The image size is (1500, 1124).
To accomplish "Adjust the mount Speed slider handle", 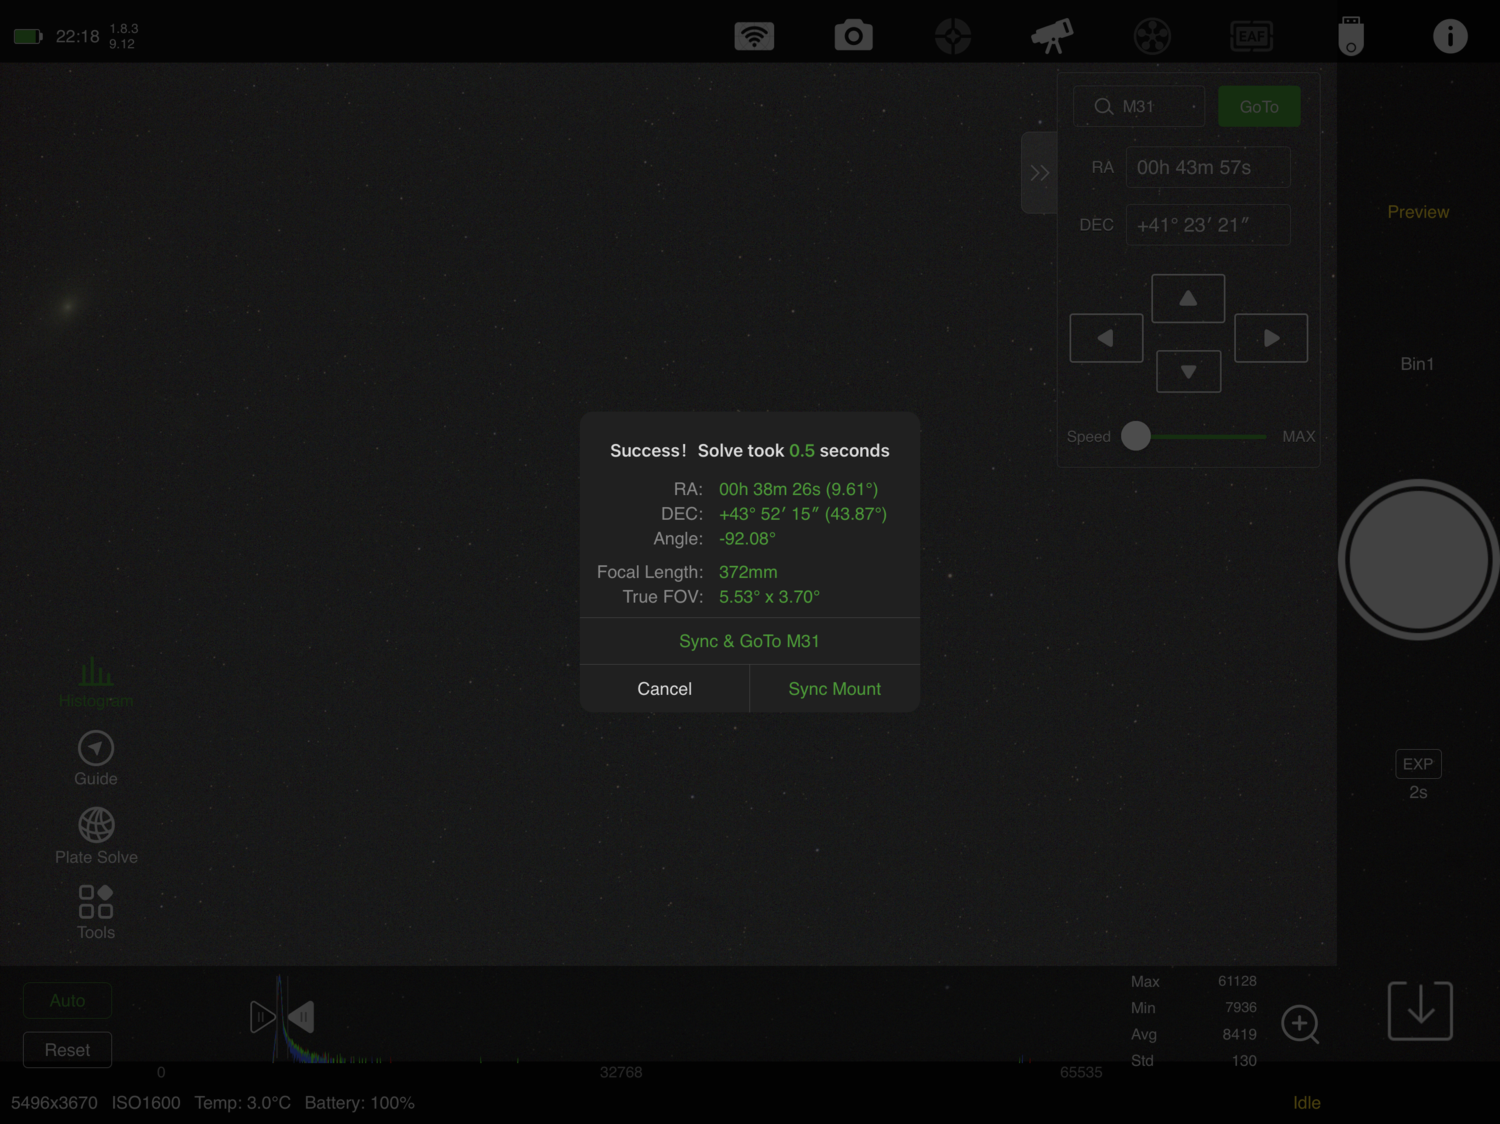I will click(1136, 436).
